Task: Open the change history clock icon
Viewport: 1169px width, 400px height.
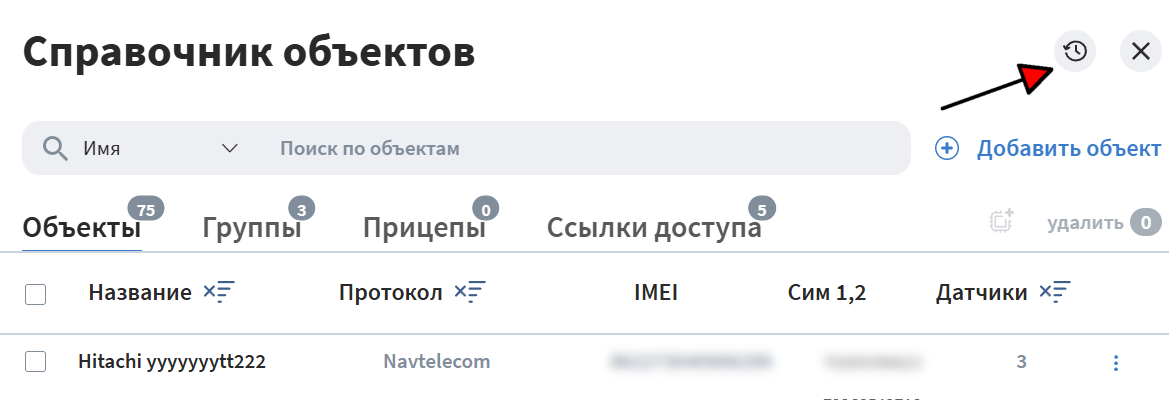Action: (x=1075, y=51)
